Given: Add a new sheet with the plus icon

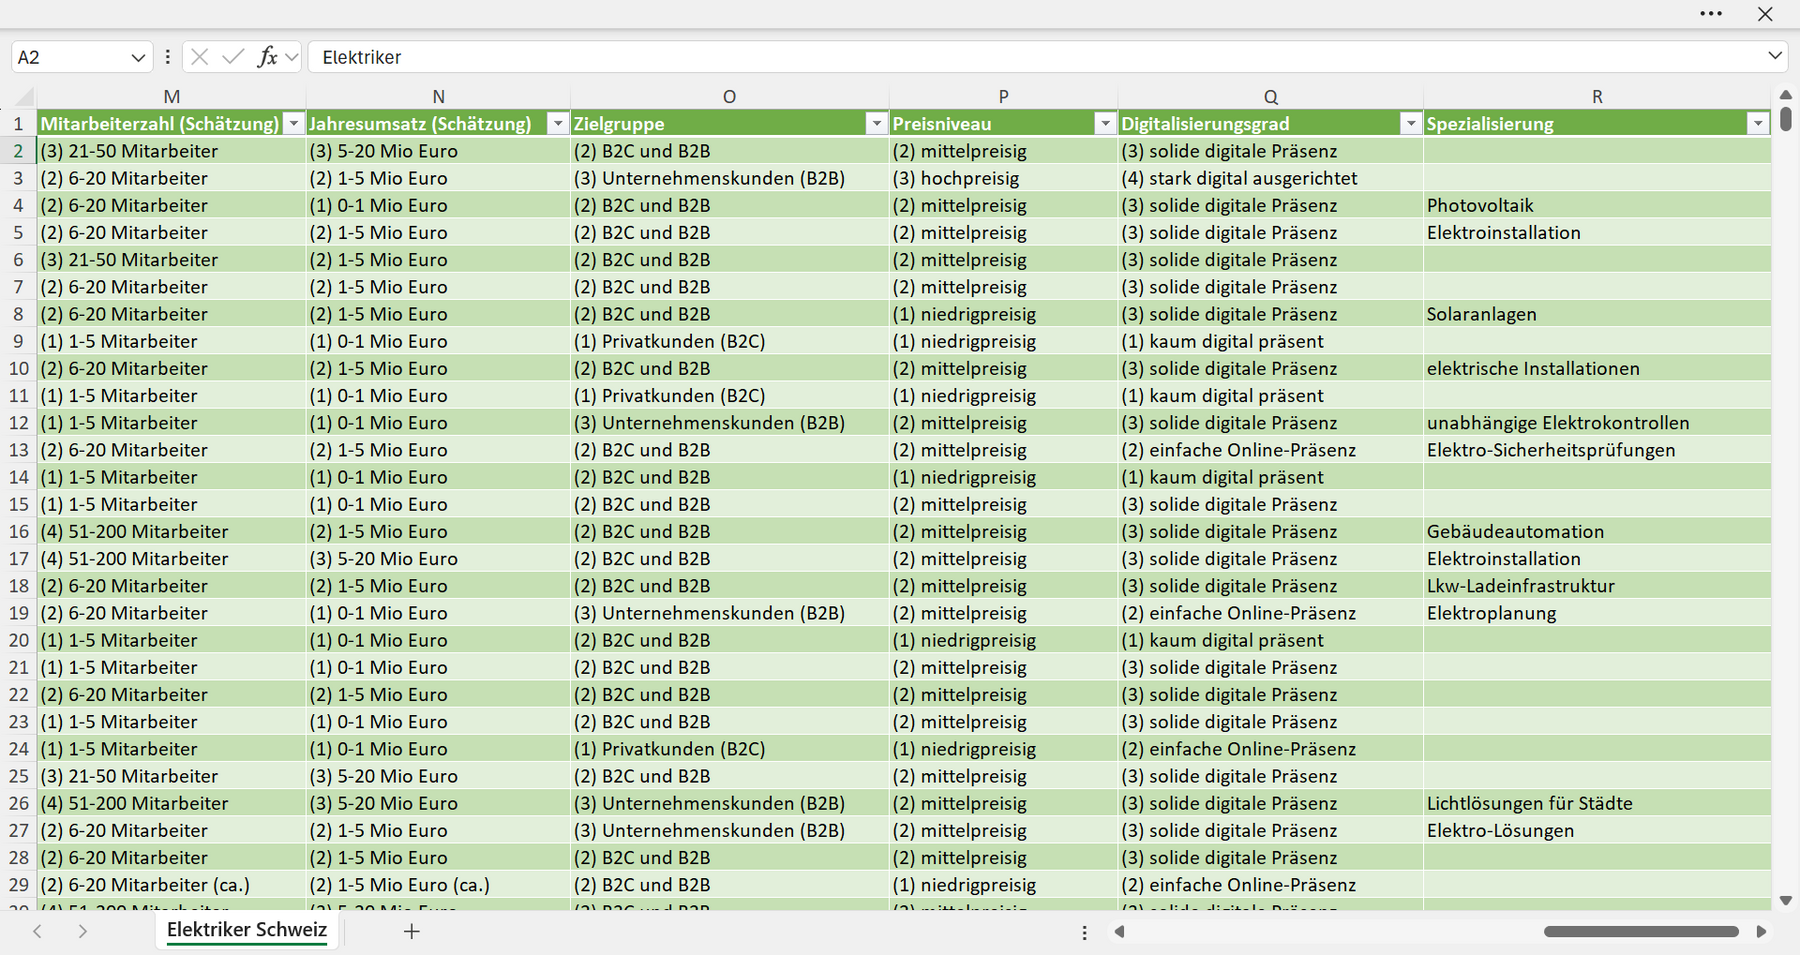Looking at the screenshot, I should point(411,931).
